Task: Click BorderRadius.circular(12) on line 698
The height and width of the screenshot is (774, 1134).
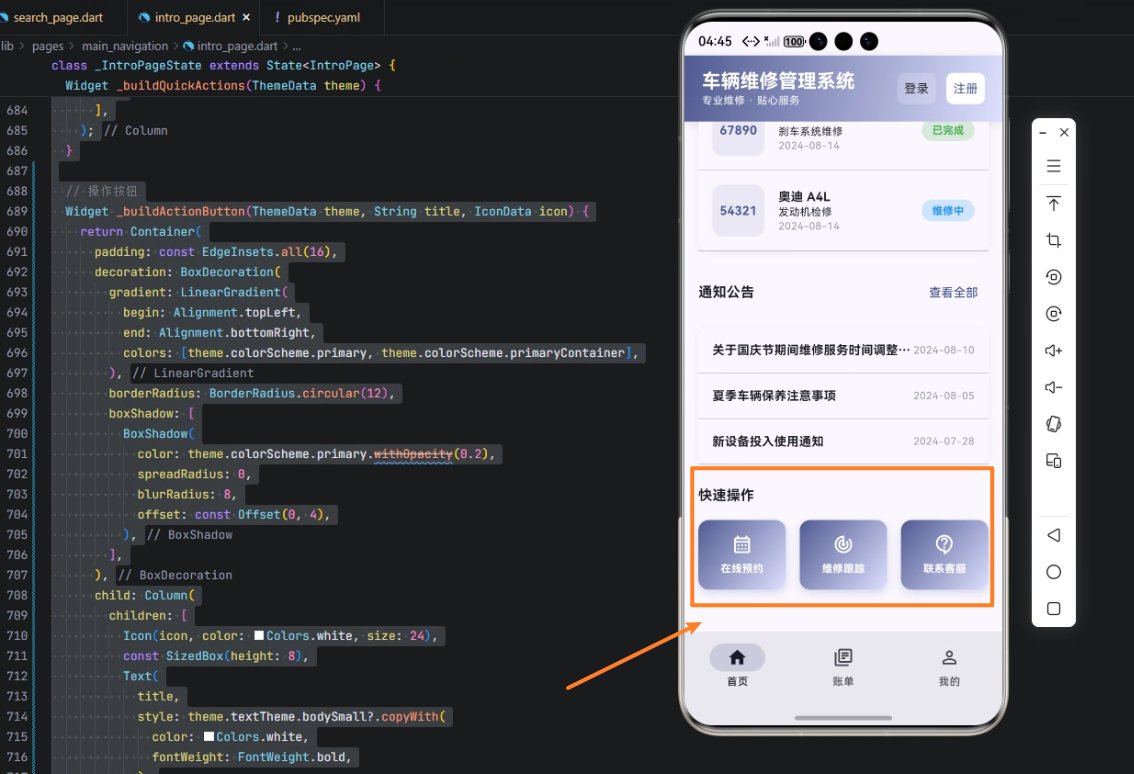Action: point(299,394)
